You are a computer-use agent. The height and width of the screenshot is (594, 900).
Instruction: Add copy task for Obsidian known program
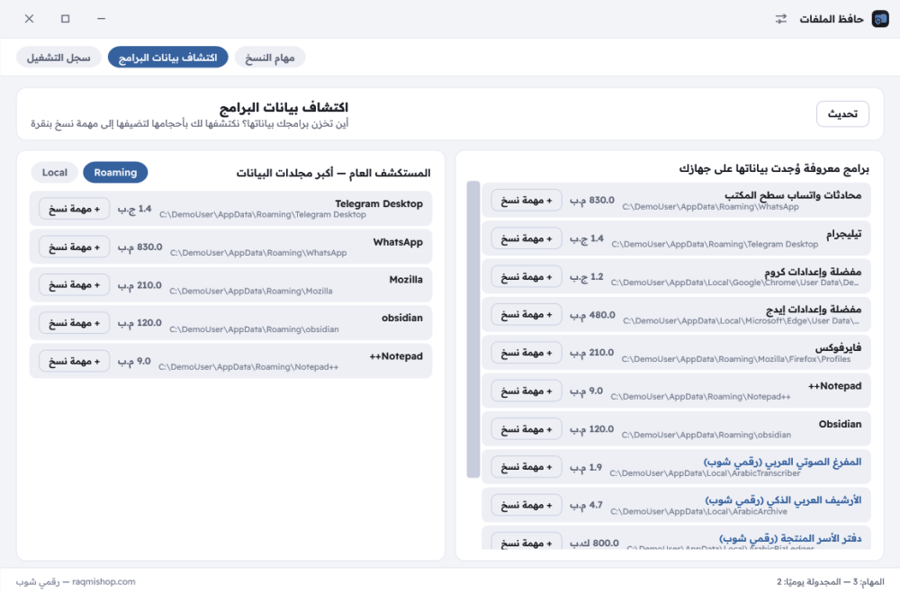526,429
